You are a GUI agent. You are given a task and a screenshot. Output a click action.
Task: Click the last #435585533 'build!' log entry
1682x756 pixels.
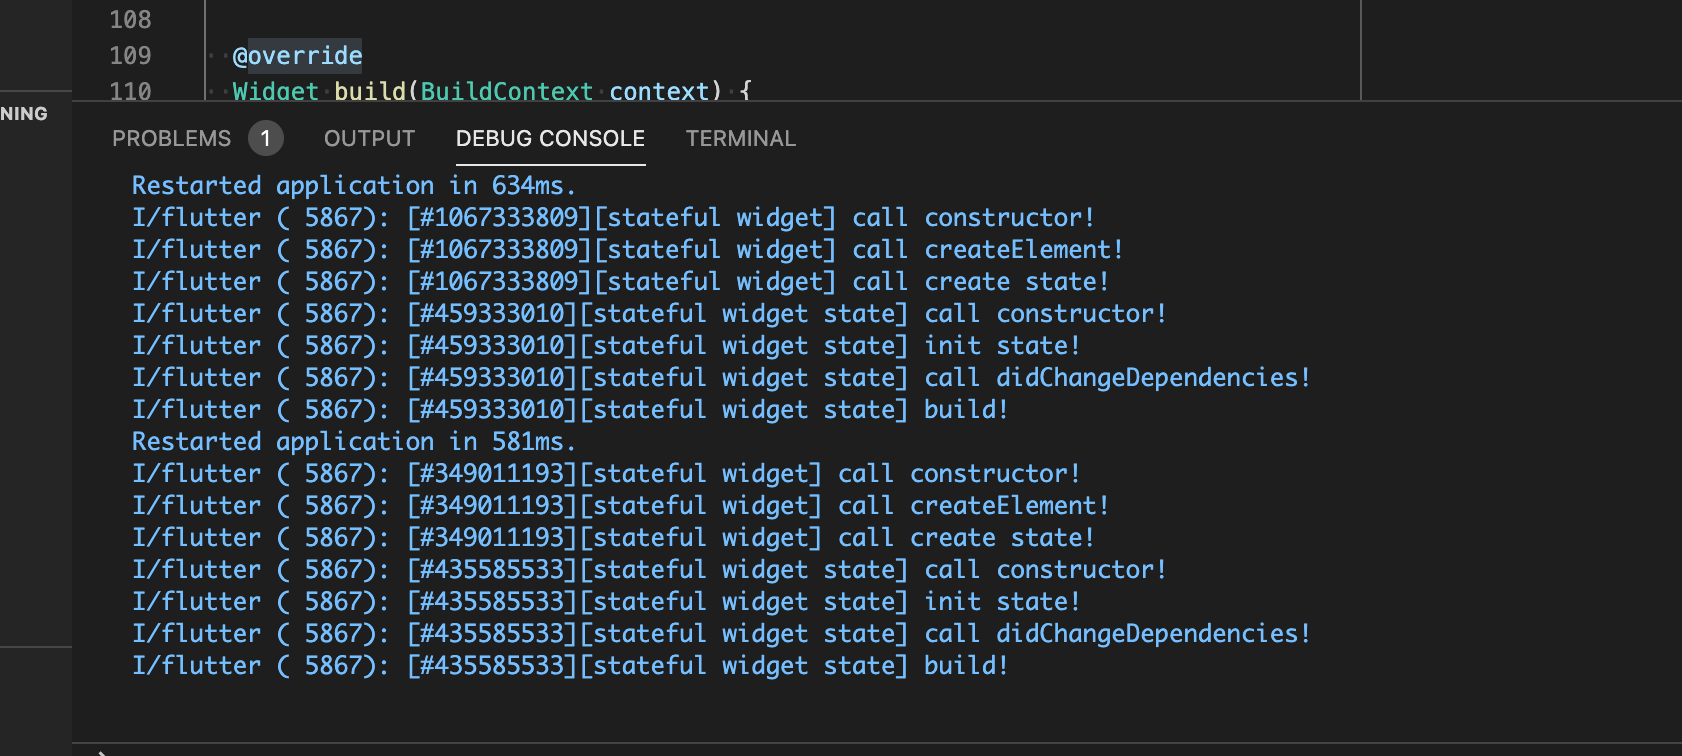tap(570, 666)
